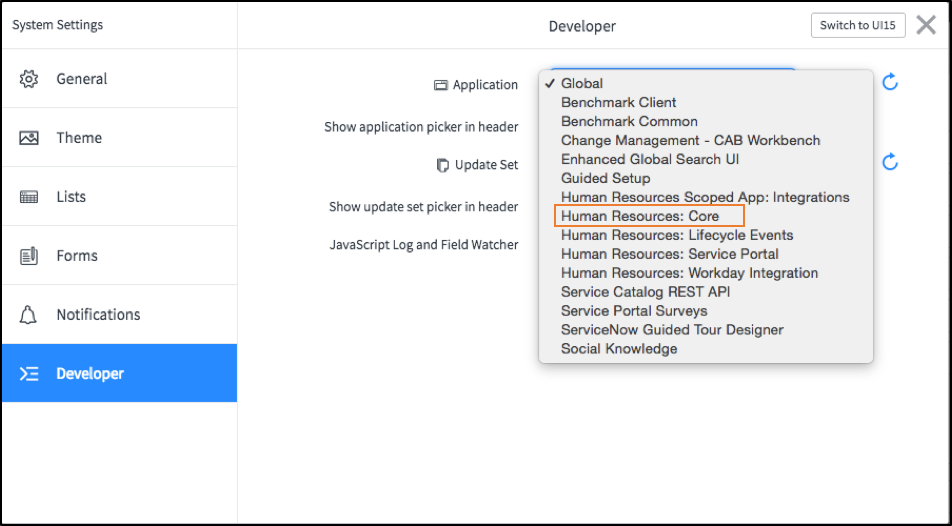
Task: Choose Service Catalog REST API
Action: pos(706,292)
